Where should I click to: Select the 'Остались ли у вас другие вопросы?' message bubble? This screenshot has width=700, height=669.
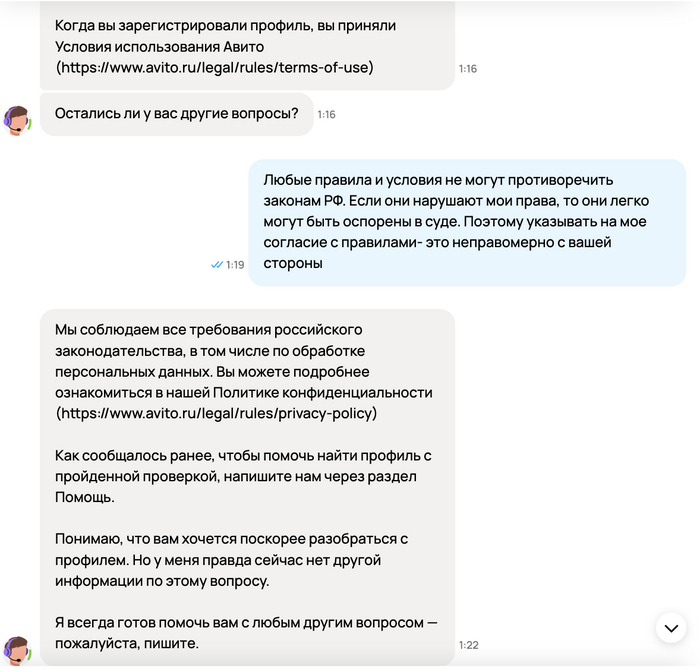click(177, 114)
